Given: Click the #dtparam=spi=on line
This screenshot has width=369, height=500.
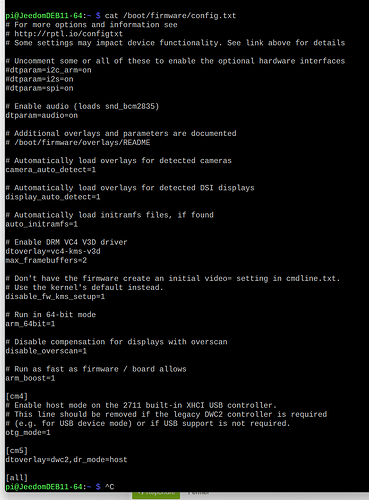Looking at the screenshot, I should click(x=39, y=88).
